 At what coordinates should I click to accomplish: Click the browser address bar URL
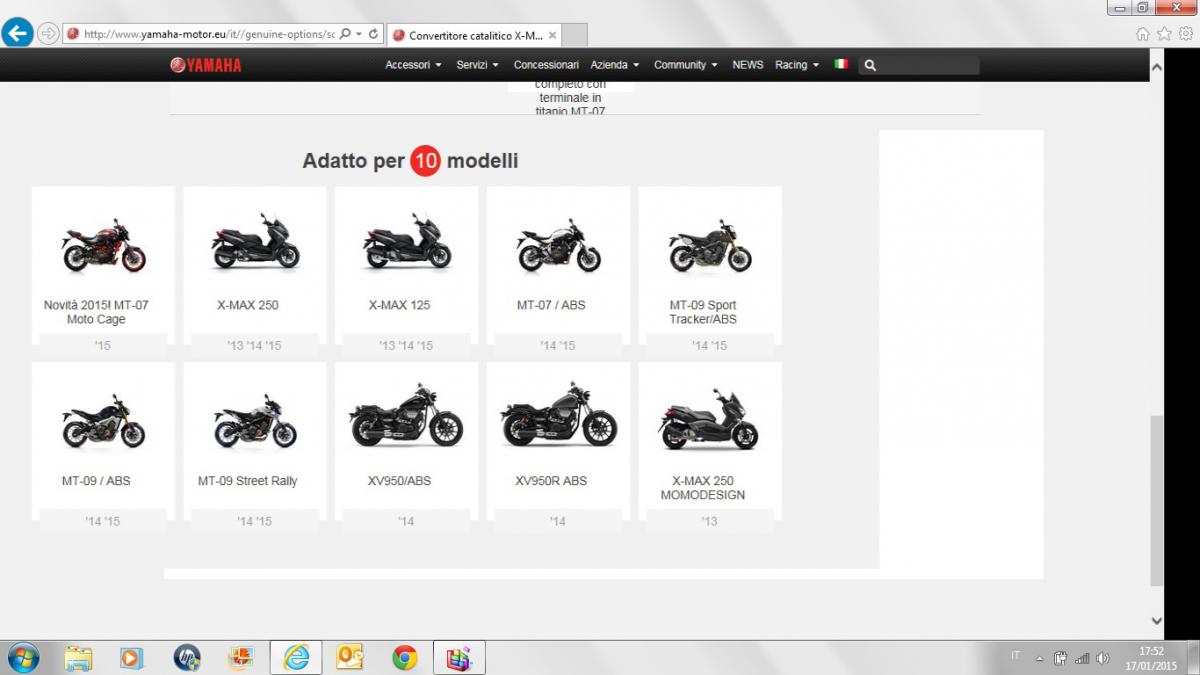tap(208, 34)
